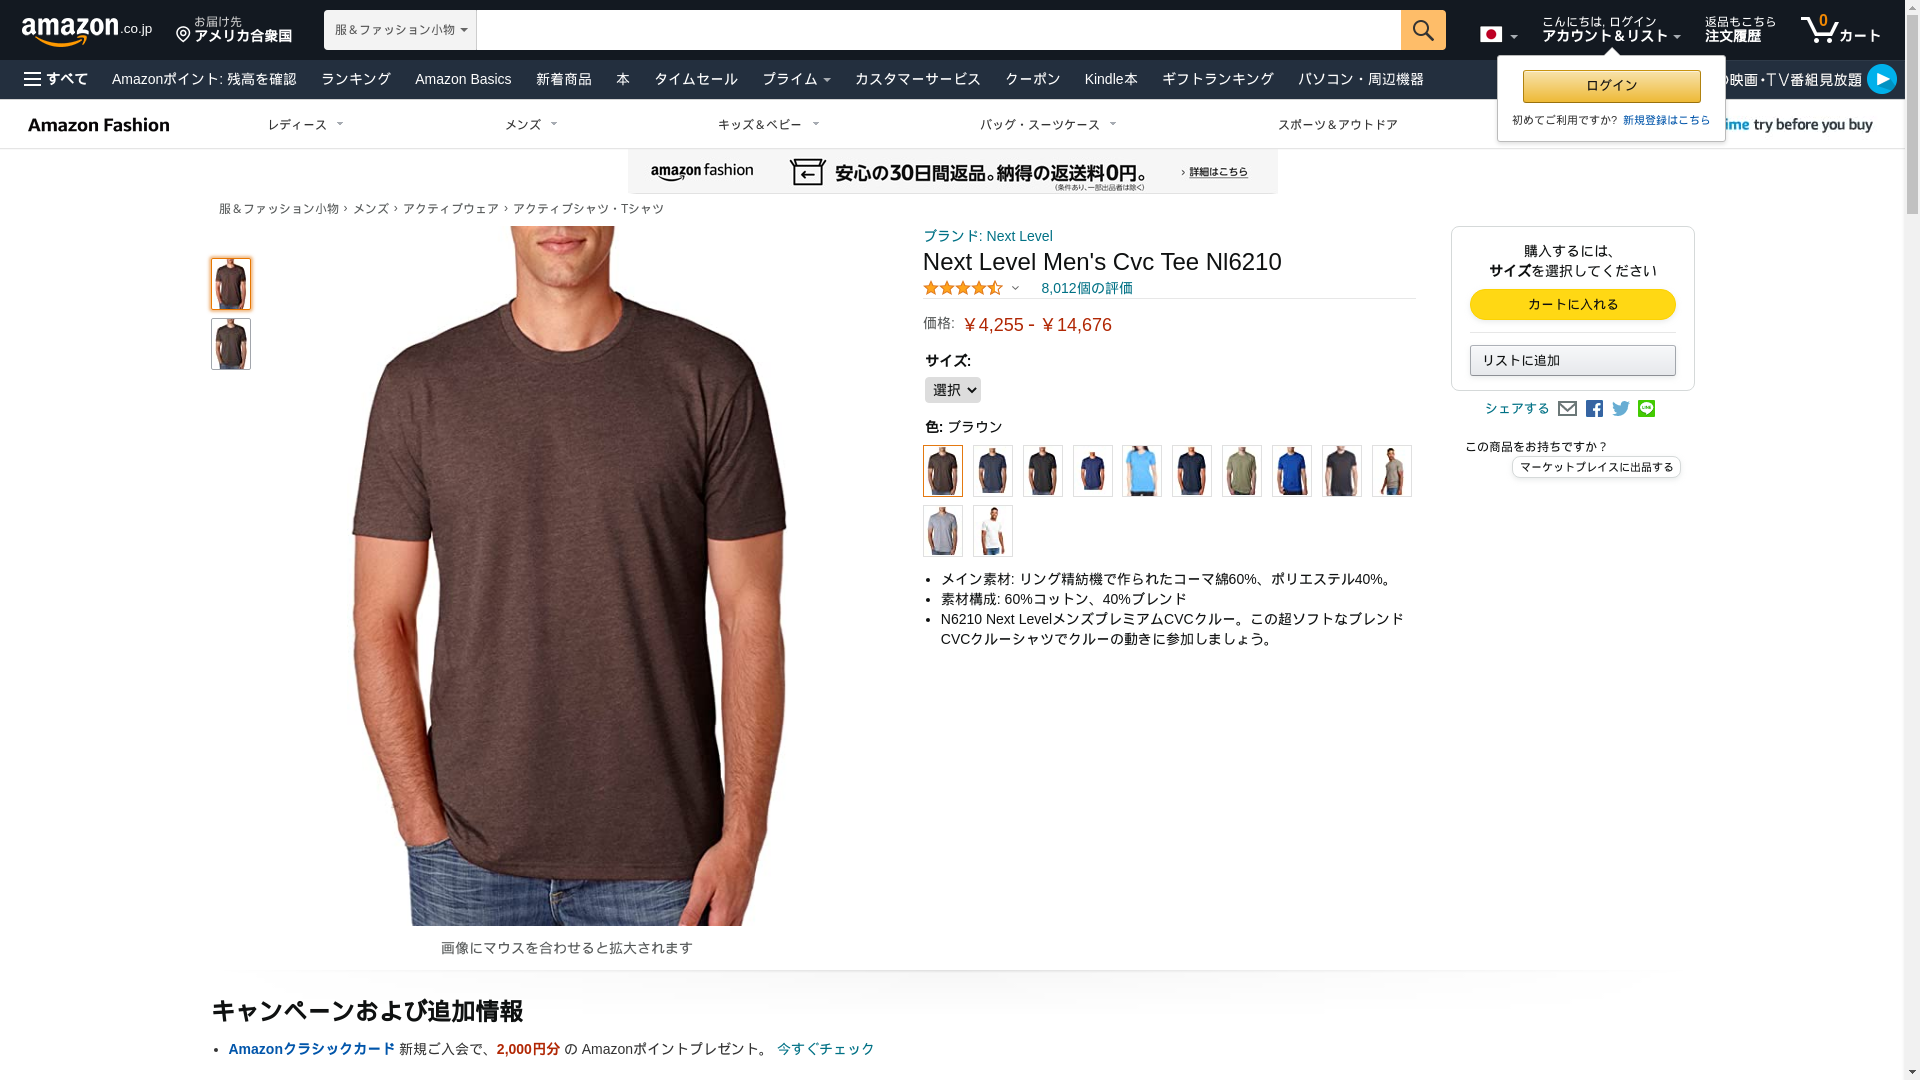Share product on Facebook icon
Image resolution: width=1920 pixels, height=1080 pixels.
click(1594, 408)
